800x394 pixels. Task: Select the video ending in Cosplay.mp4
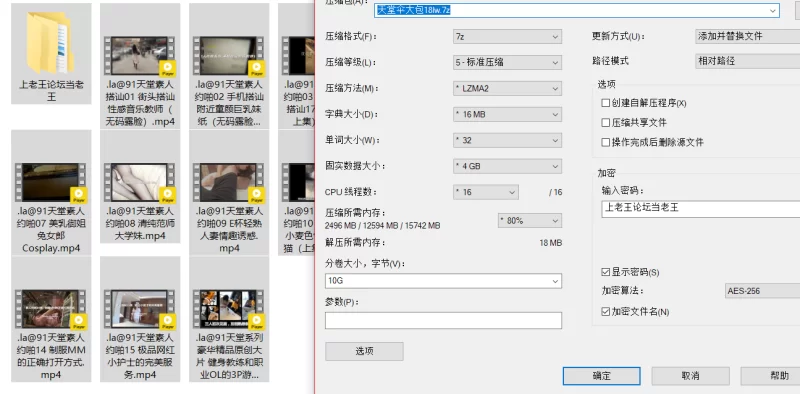pos(51,192)
